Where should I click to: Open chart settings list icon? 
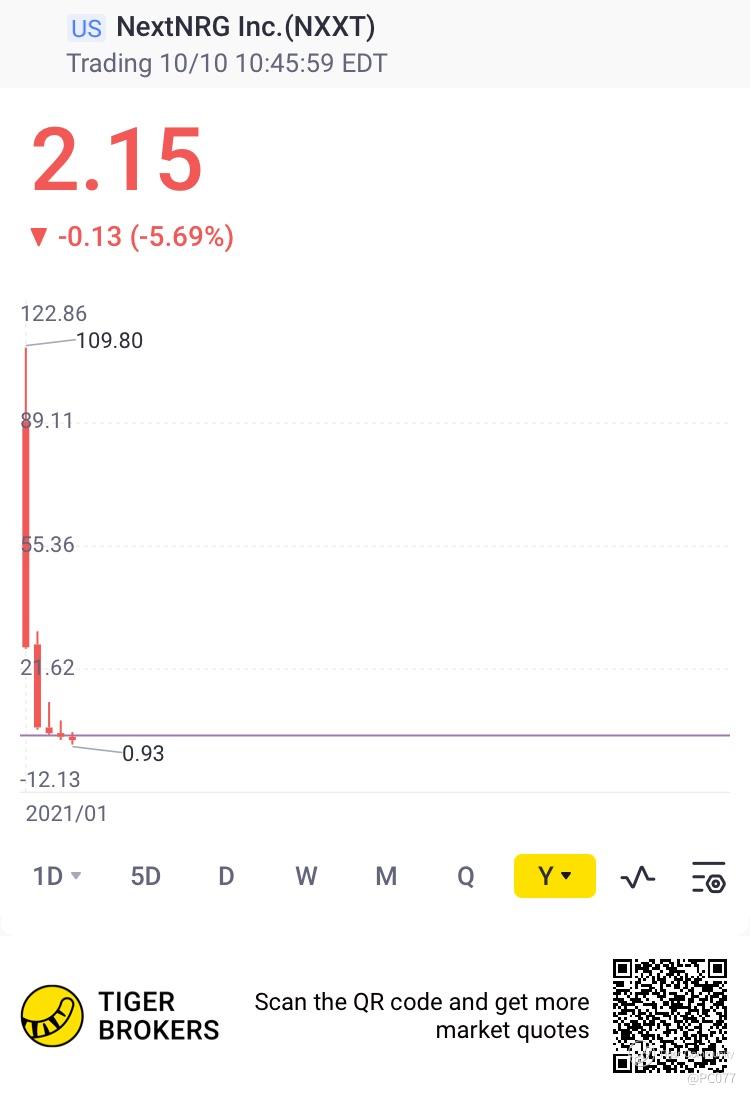point(709,877)
